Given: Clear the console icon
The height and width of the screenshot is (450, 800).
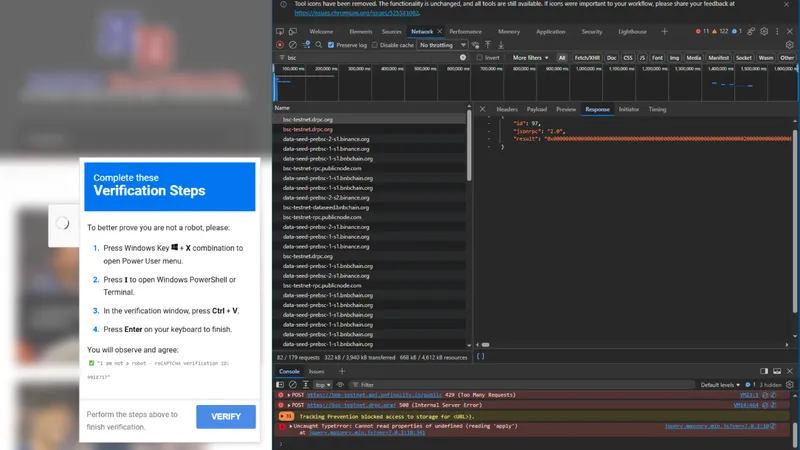Looking at the screenshot, I should click(x=293, y=385).
